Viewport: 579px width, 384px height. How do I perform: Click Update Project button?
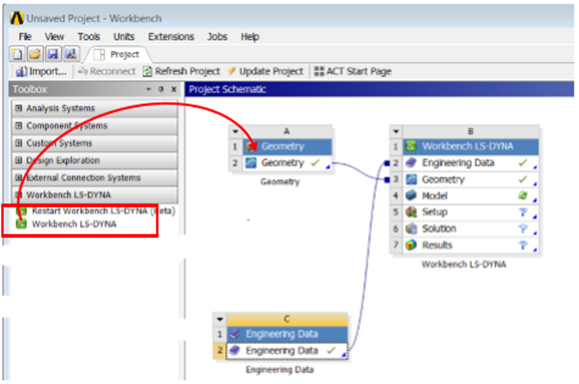click(265, 71)
